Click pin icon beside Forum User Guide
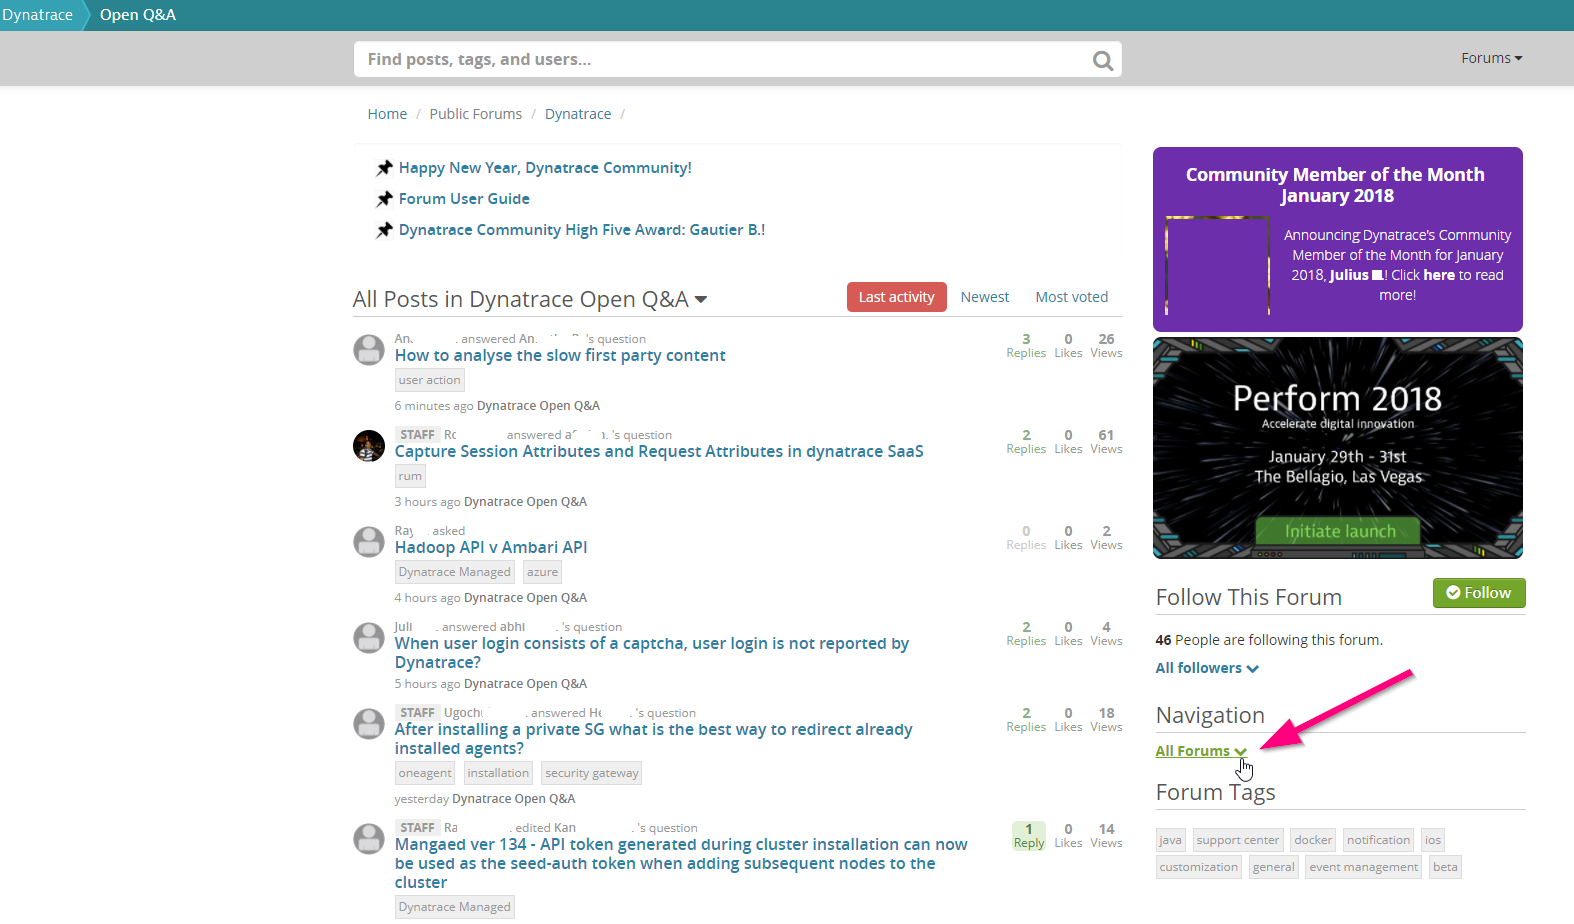Screen dimensions: 1574x924 [x=384, y=199]
